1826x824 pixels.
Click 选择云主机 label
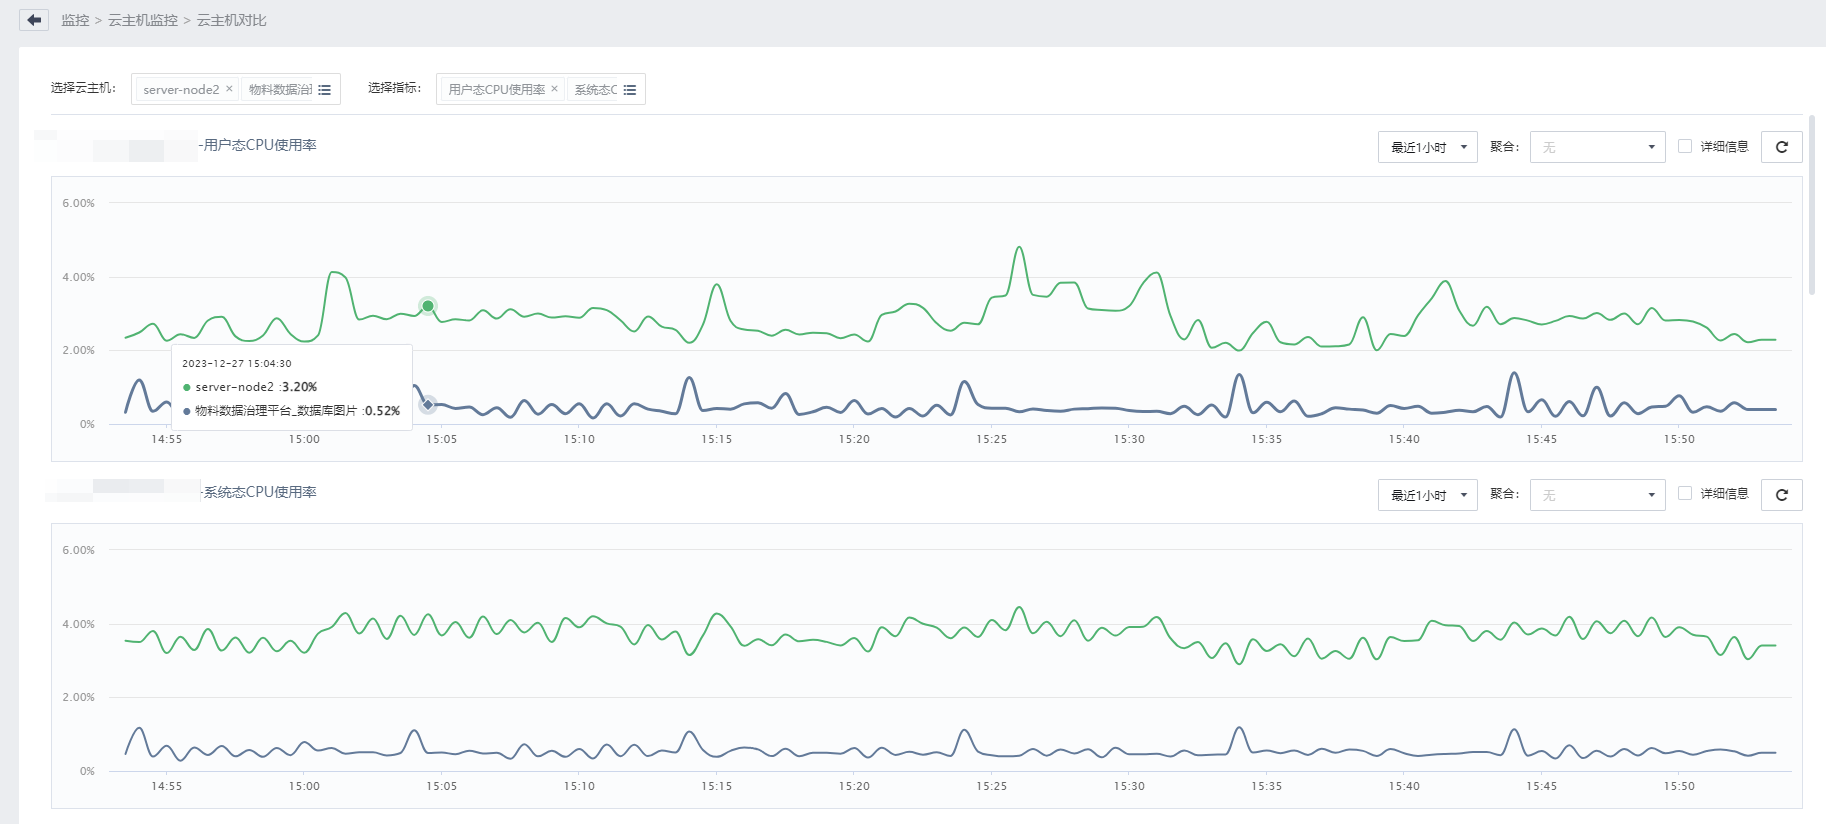(83, 88)
